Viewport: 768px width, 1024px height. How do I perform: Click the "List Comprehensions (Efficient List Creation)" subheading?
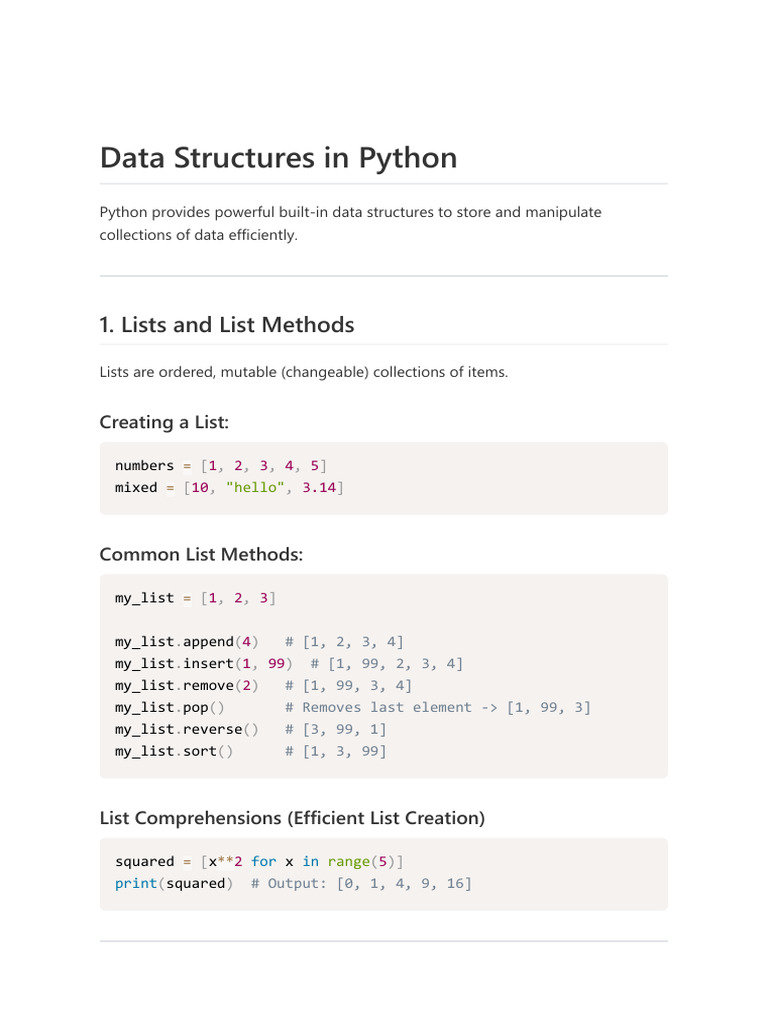(x=292, y=818)
